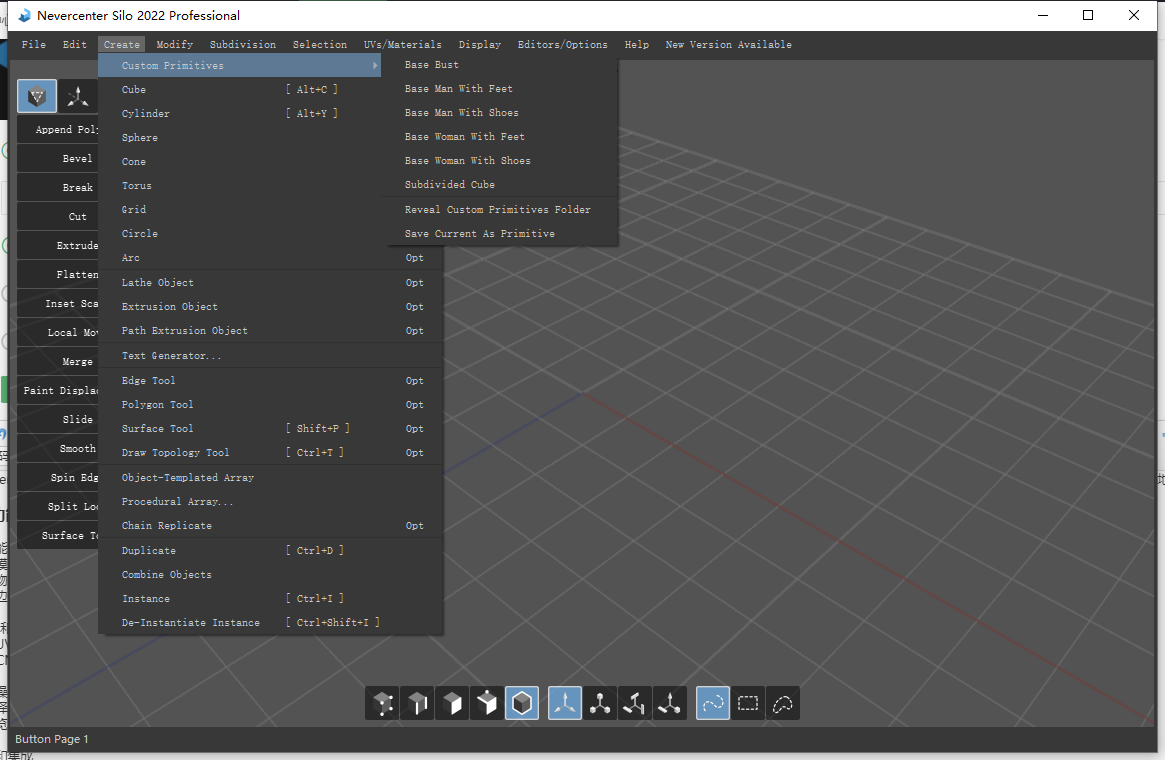Screen dimensions: 1165x760
Task: Choose Base Man With Feet
Action: point(498,88)
